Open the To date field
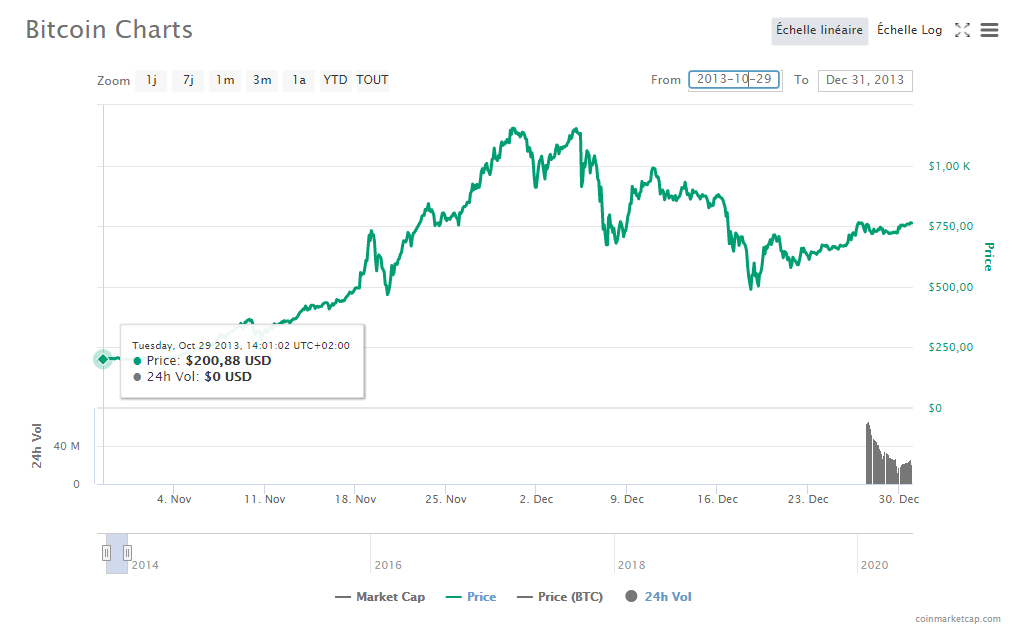1020x642 pixels. coord(865,81)
